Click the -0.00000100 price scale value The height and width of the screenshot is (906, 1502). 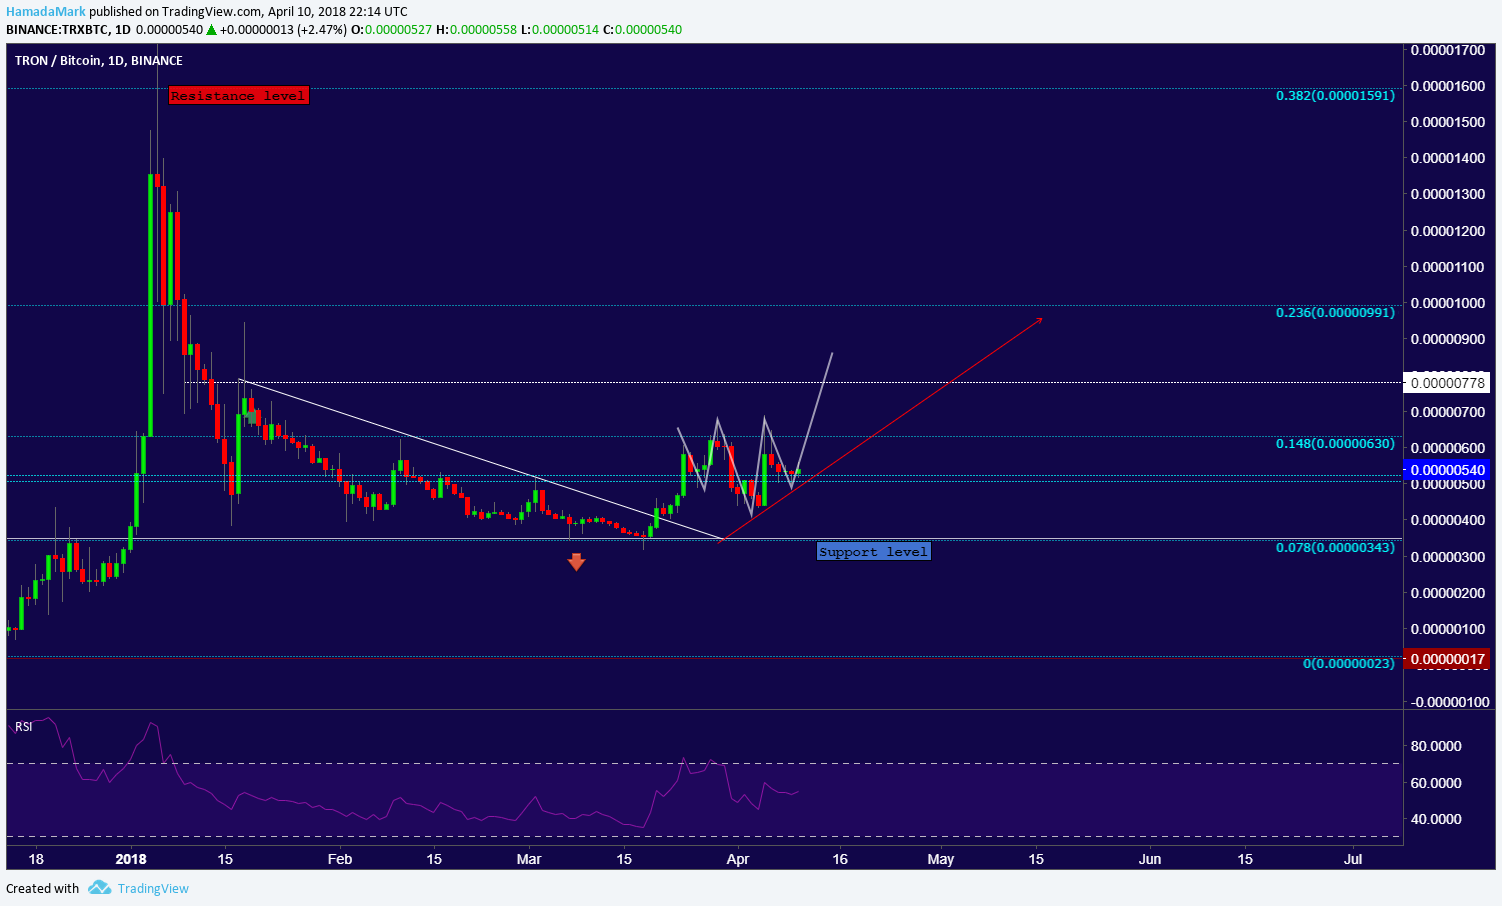tap(1450, 702)
